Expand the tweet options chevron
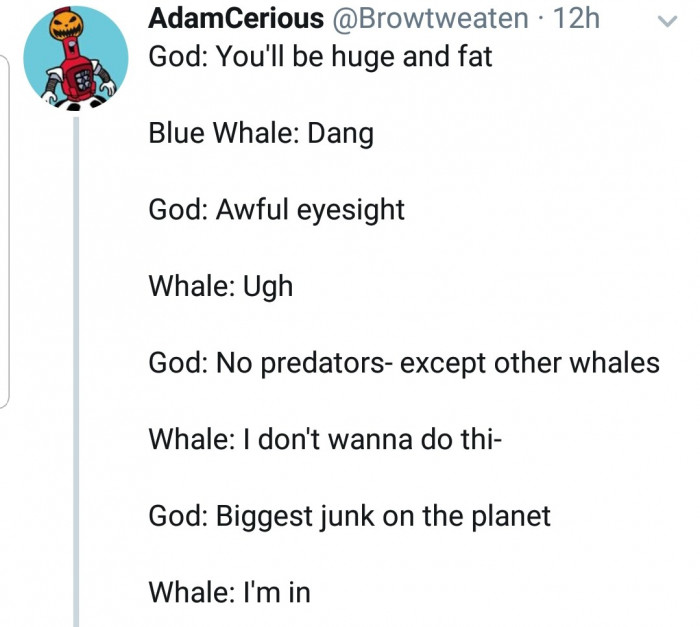The height and width of the screenshot is (627, 700). [x=665, y=19]
